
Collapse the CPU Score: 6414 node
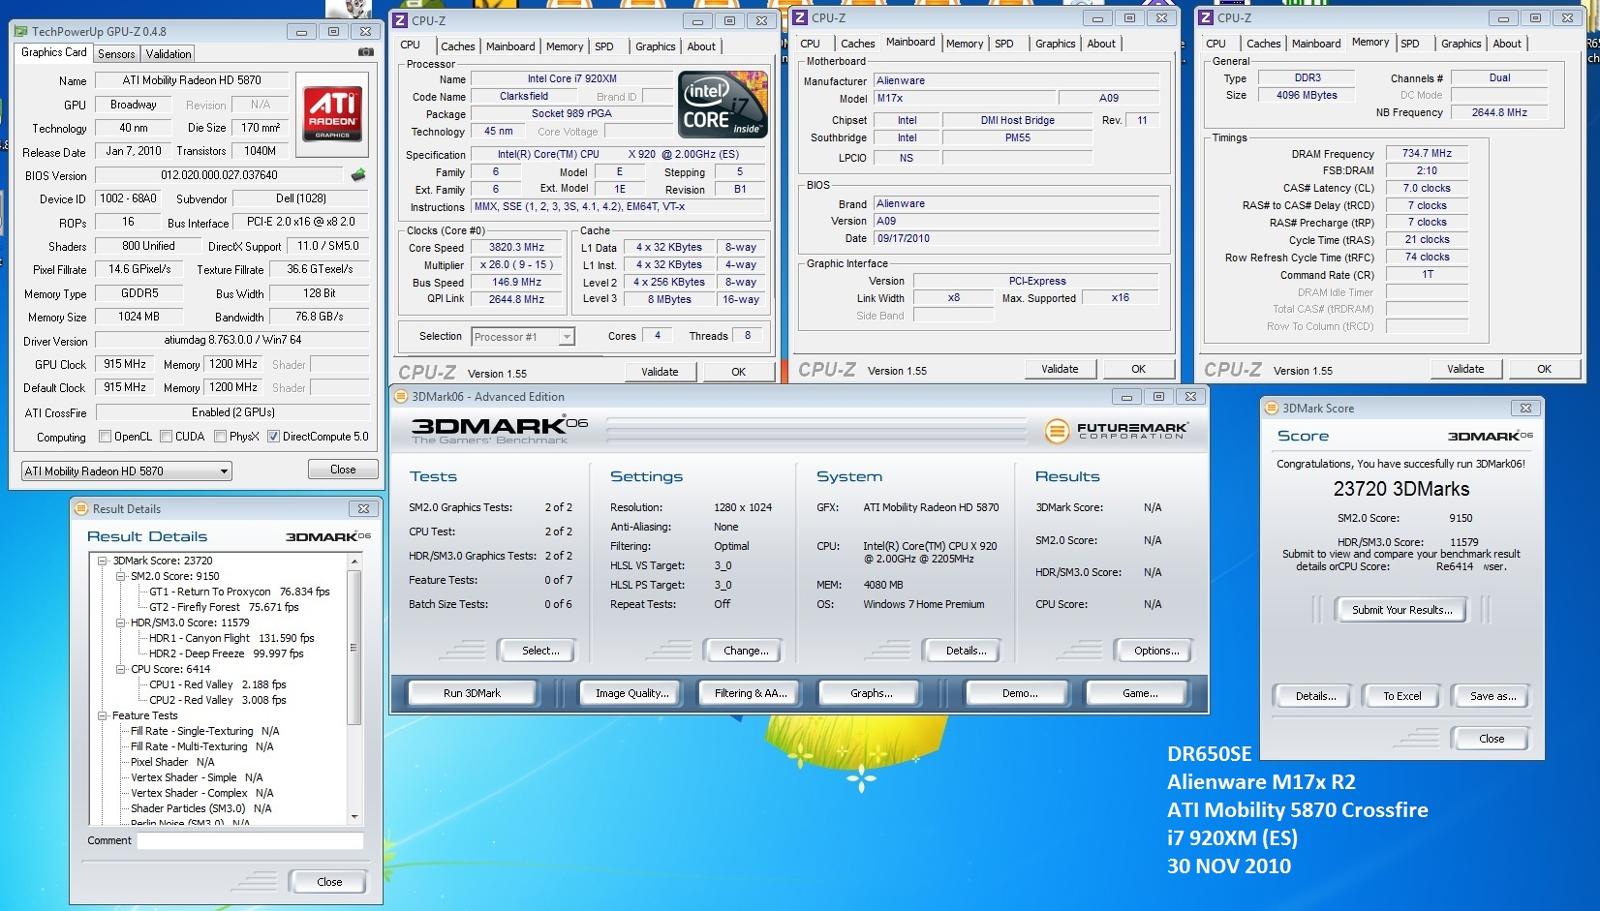120,669
